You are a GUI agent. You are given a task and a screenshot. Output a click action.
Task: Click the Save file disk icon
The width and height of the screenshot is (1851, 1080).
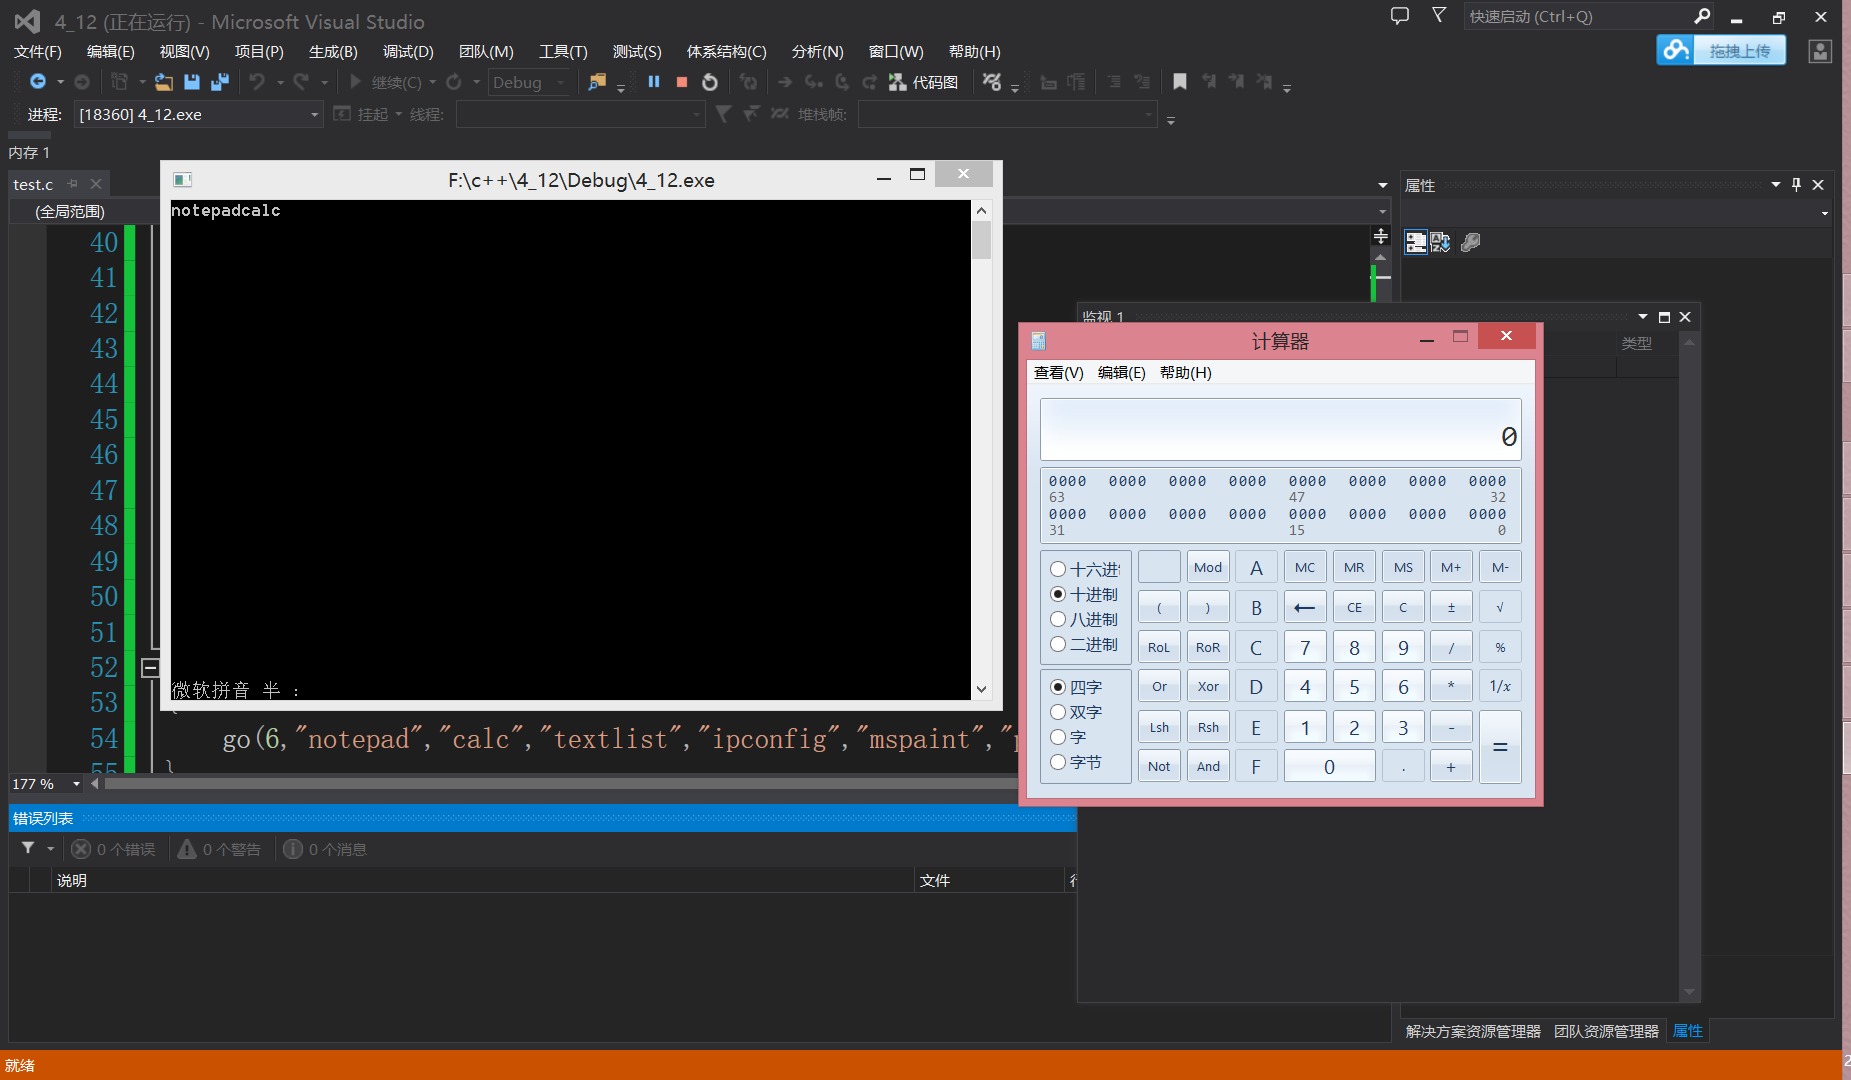click(192, 82)
